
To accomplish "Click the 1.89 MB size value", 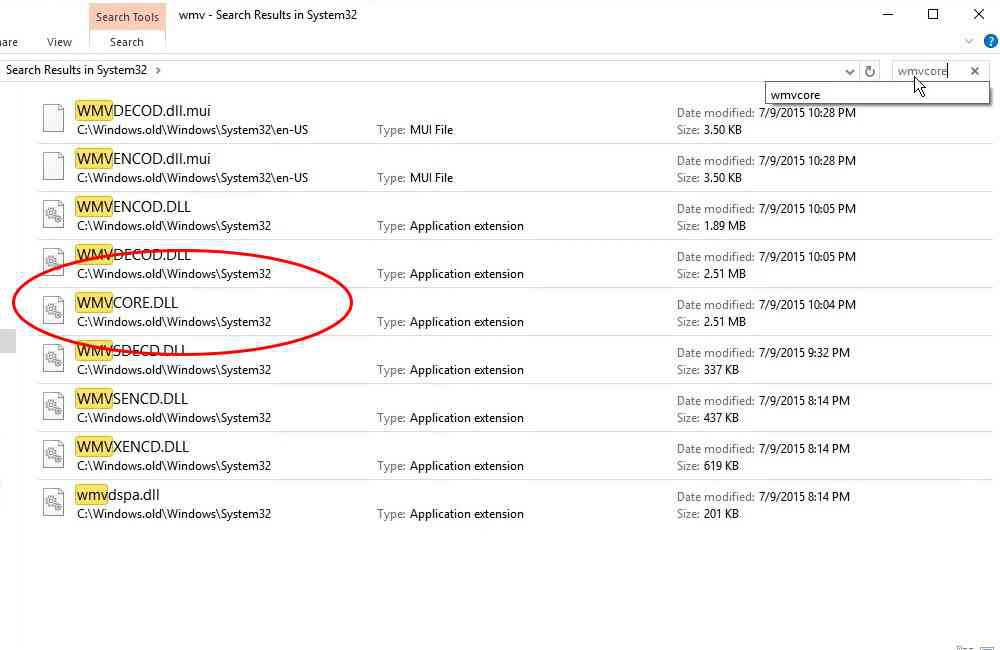I will (724, 226).
